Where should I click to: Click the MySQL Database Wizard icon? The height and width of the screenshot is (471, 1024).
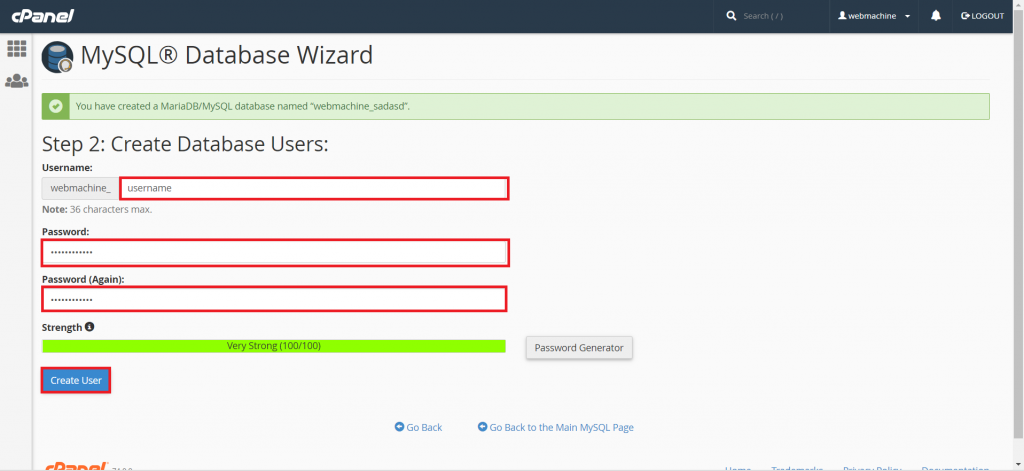(57, 57)
